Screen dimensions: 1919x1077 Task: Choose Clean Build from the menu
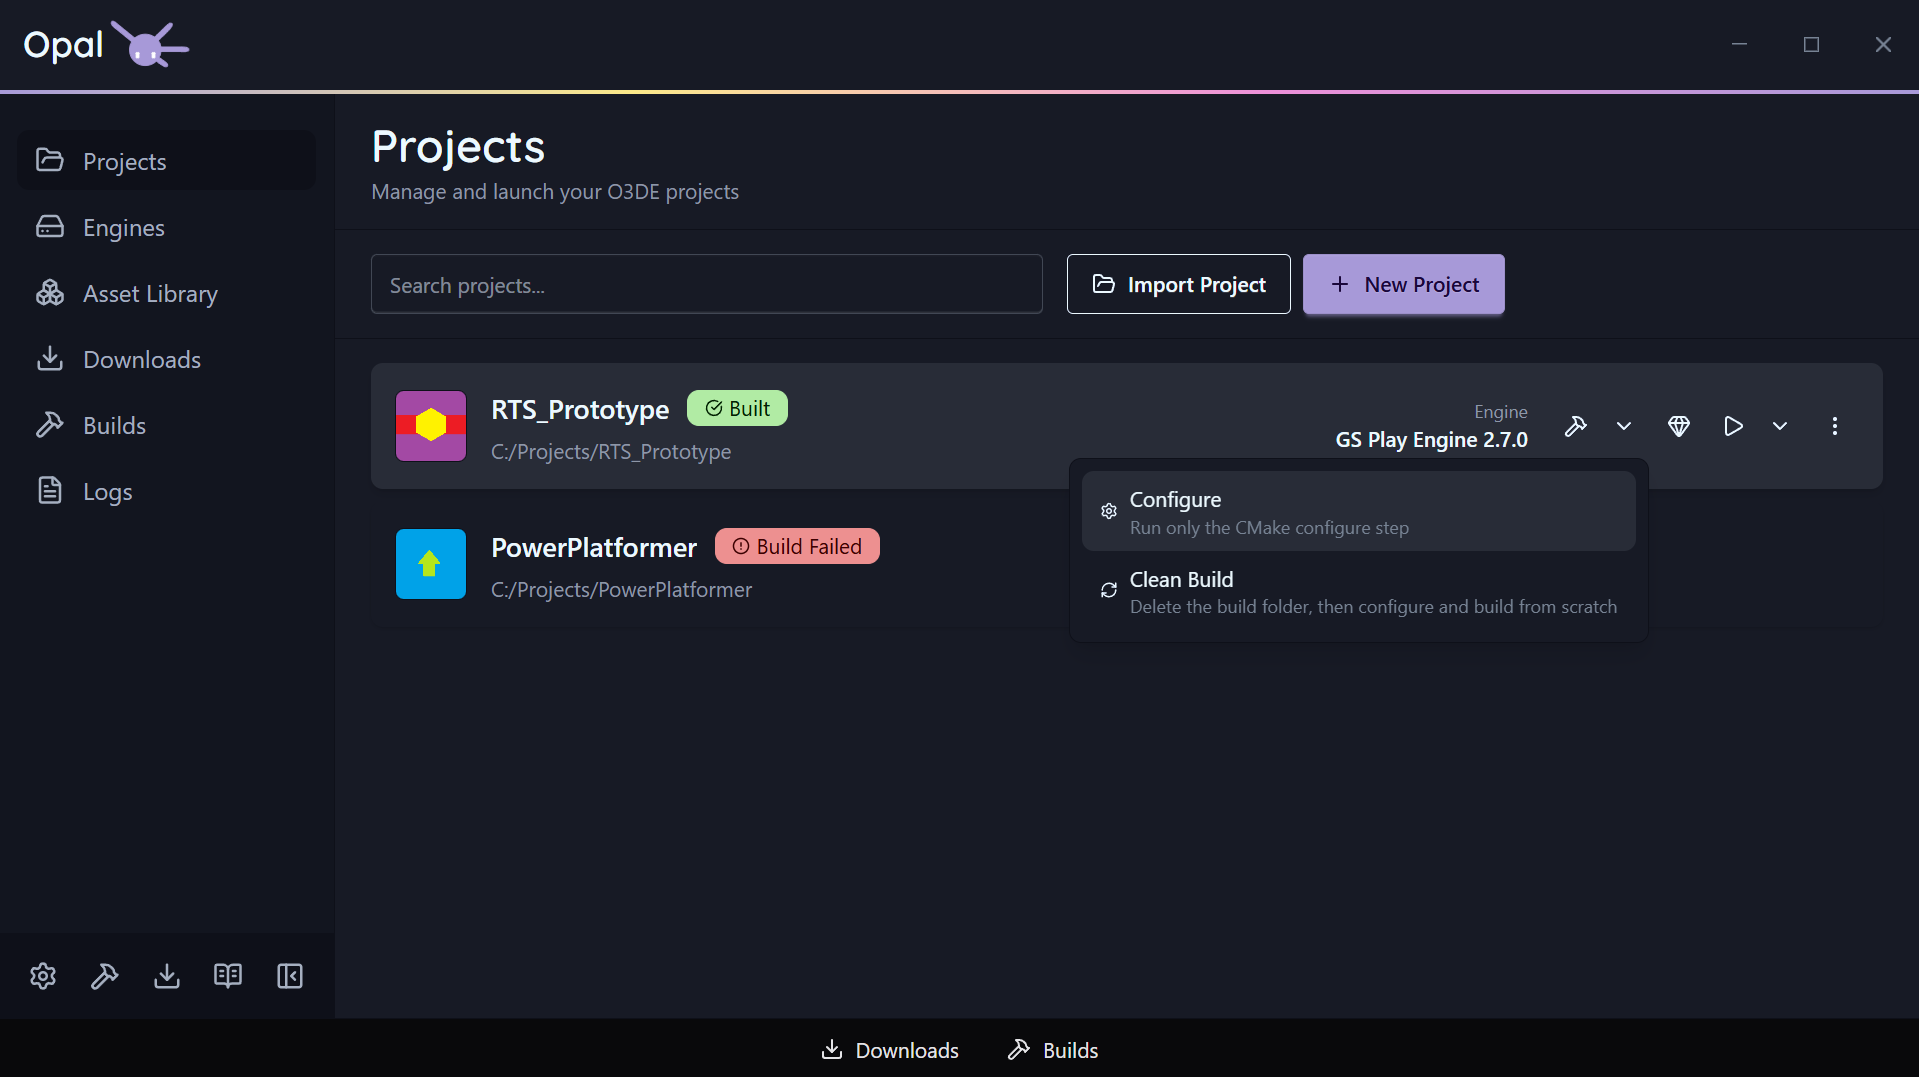(1358, 591)
